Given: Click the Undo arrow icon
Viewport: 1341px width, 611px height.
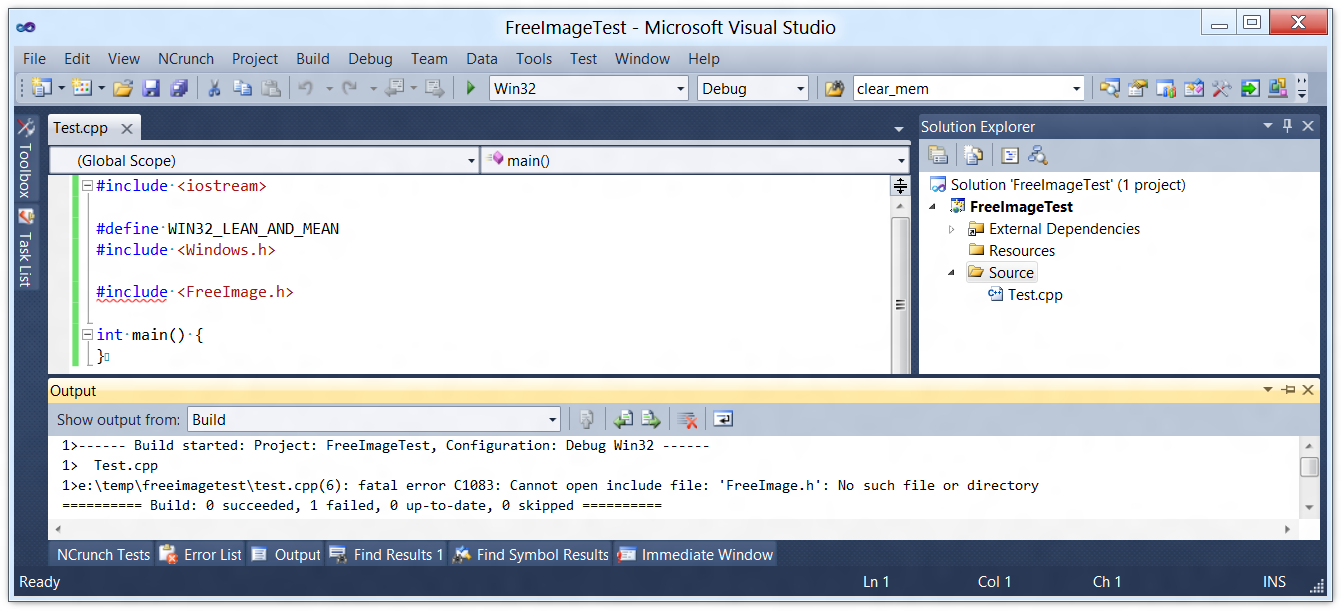Looking at the screenshot, I should tap(306, 88).
